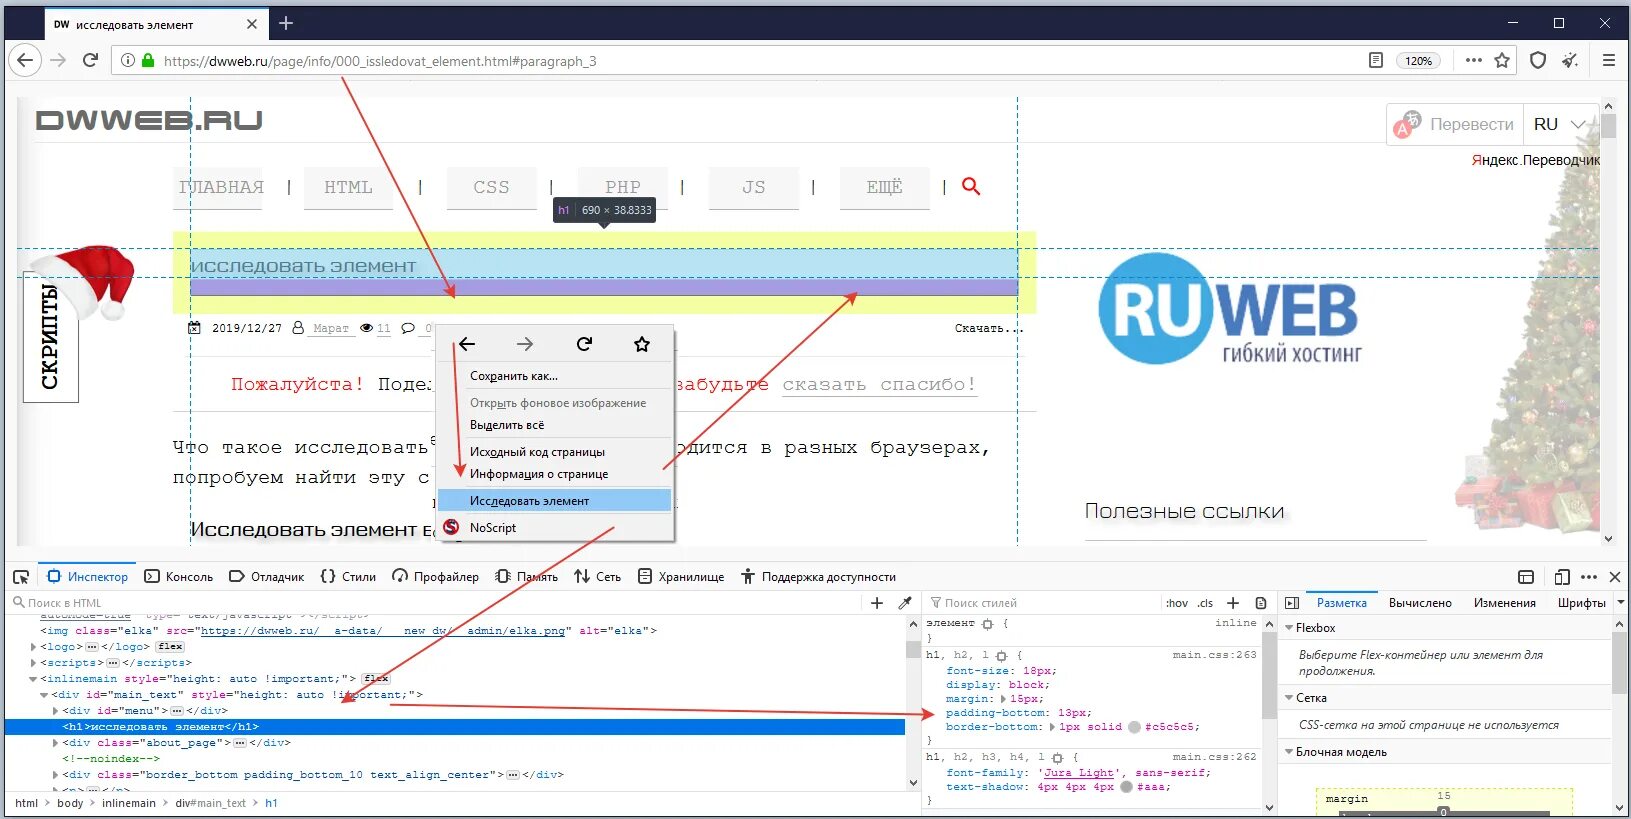Open responsive design mode icon

[1562, 577]
